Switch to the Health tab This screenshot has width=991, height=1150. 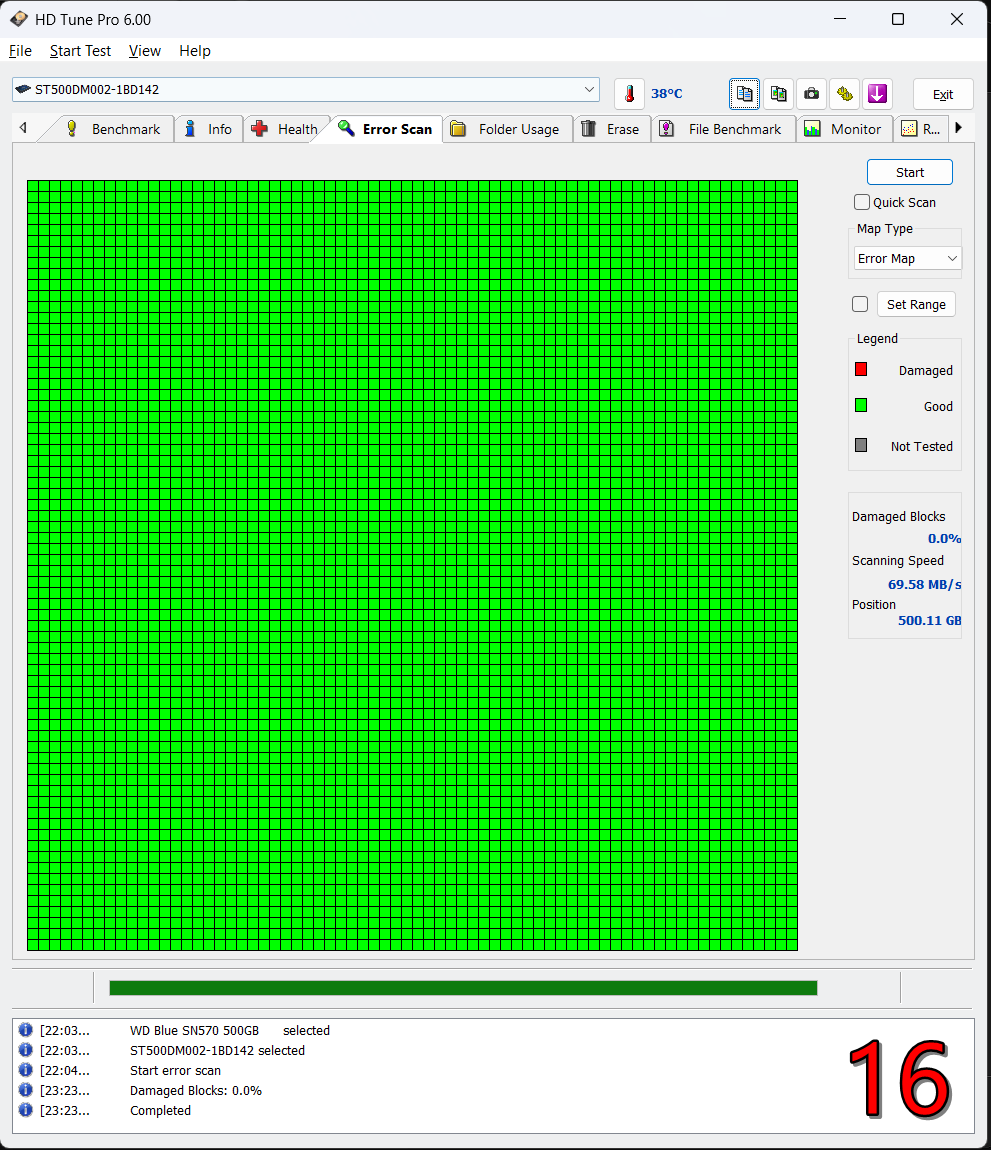[285, 129]
